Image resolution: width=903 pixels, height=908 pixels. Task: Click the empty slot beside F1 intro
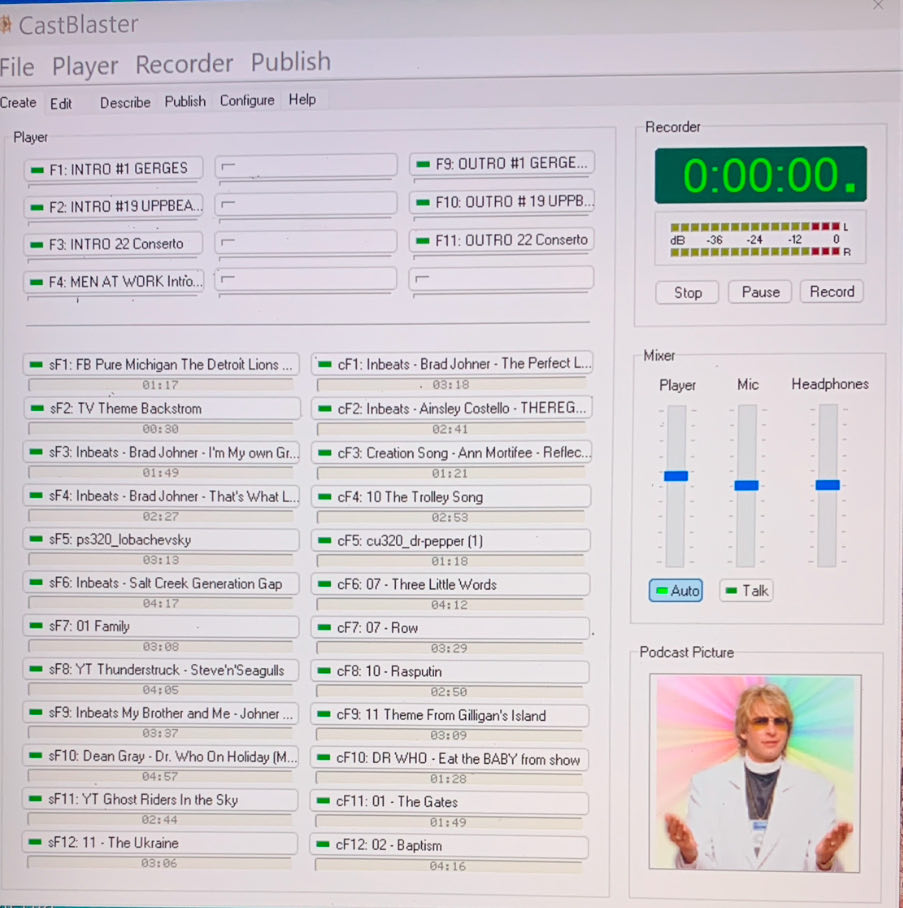tap(305, 167)
